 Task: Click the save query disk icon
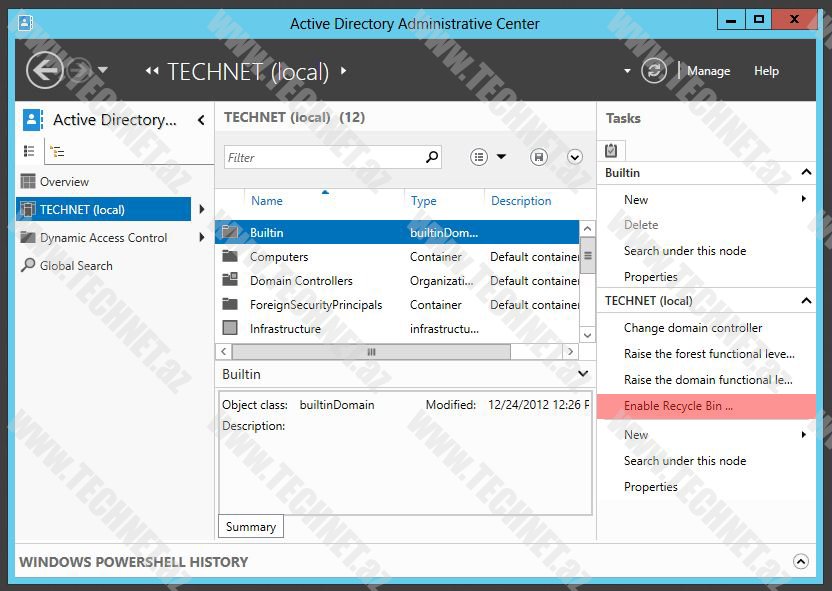[x=539, y=157]
